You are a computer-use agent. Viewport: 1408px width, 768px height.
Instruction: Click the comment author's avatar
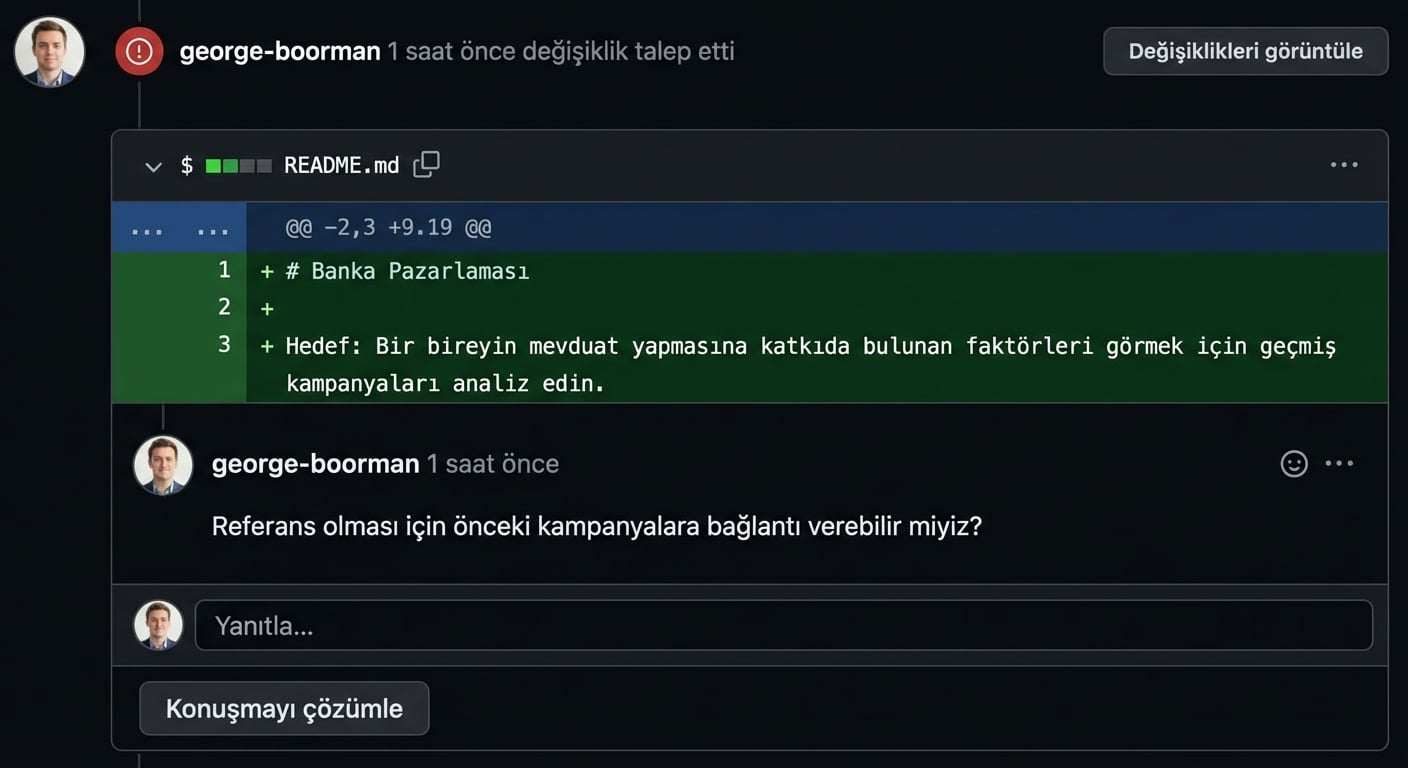point(163,464)
